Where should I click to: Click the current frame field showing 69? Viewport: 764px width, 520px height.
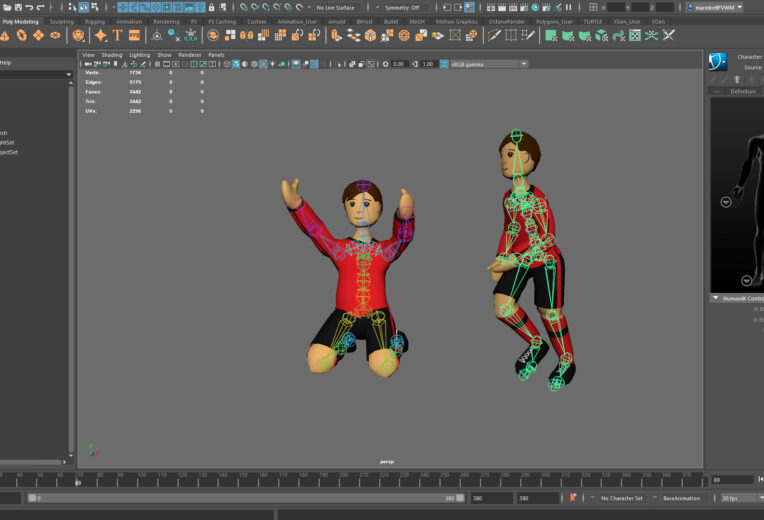[732, 480]
